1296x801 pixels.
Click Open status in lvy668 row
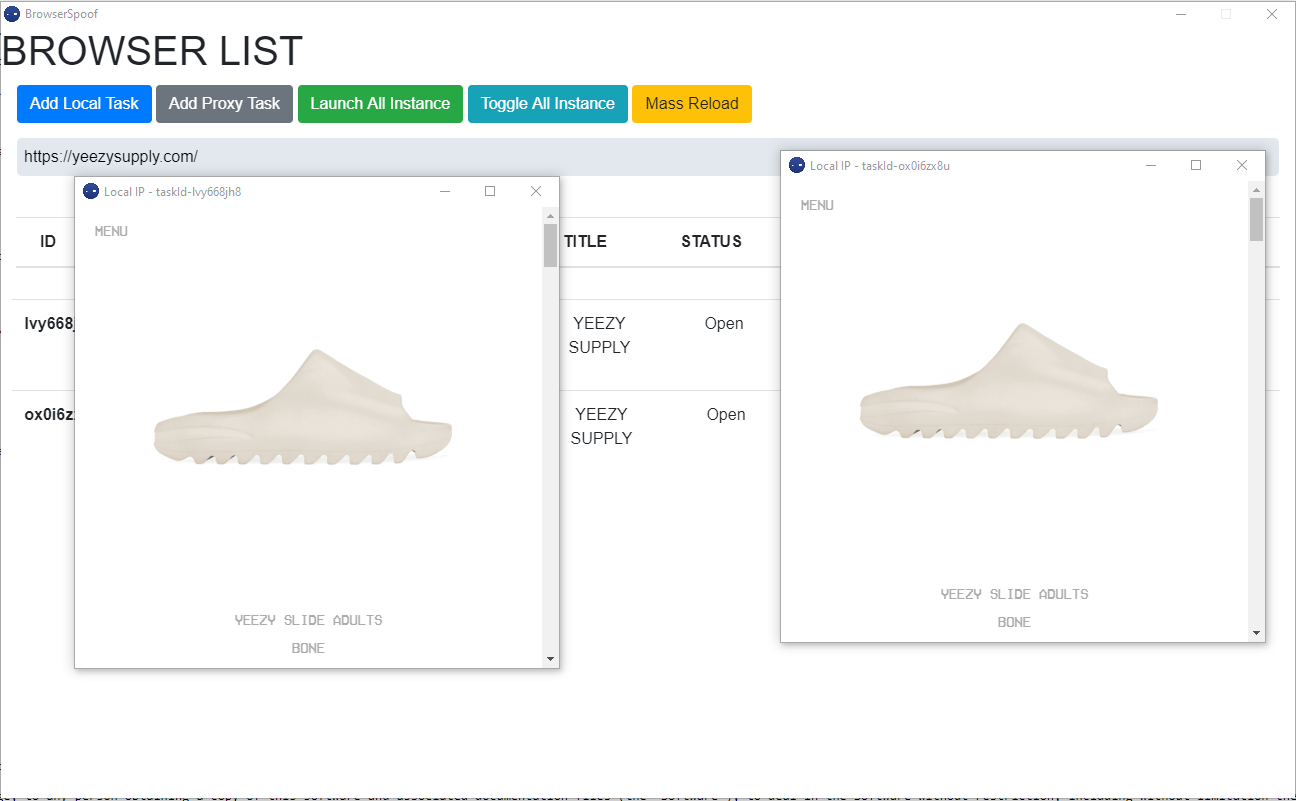724,324
